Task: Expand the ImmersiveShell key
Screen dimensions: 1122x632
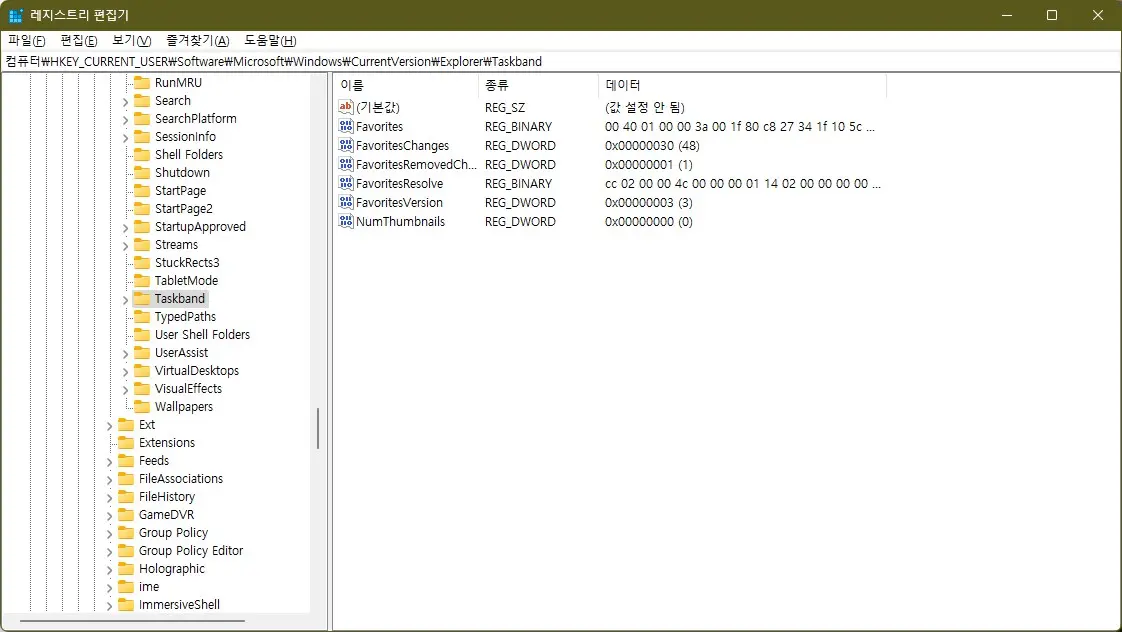Action: (109, 606)
